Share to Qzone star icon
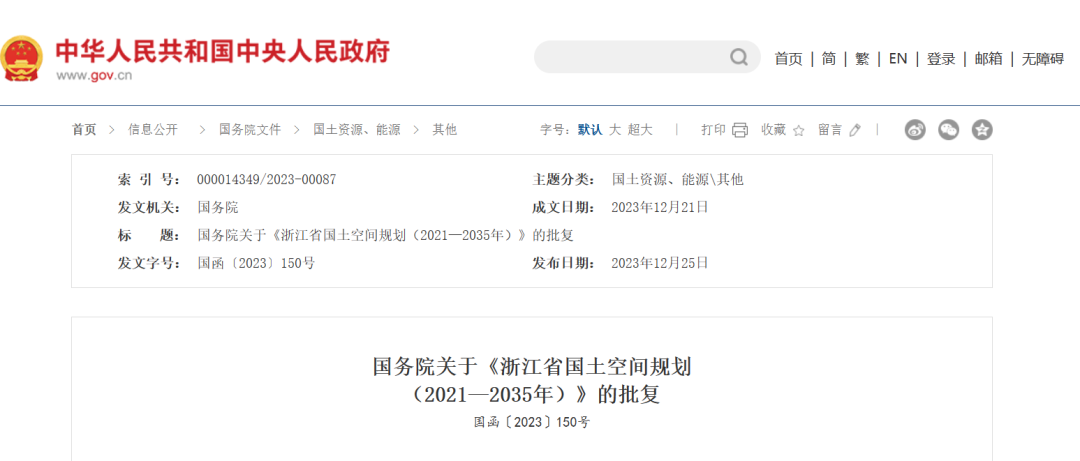This screenshot has height=461, width=1080. [x=982, y=130]
